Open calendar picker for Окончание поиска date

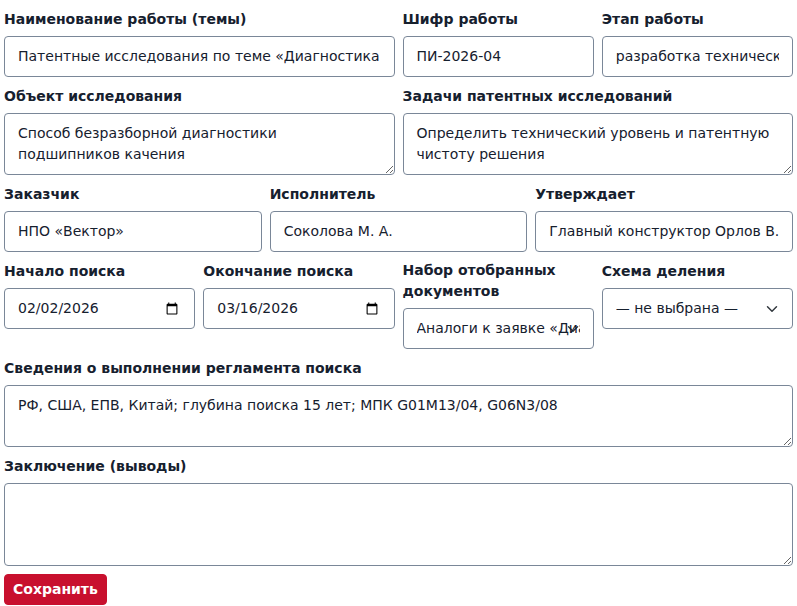tap(372, 309)
